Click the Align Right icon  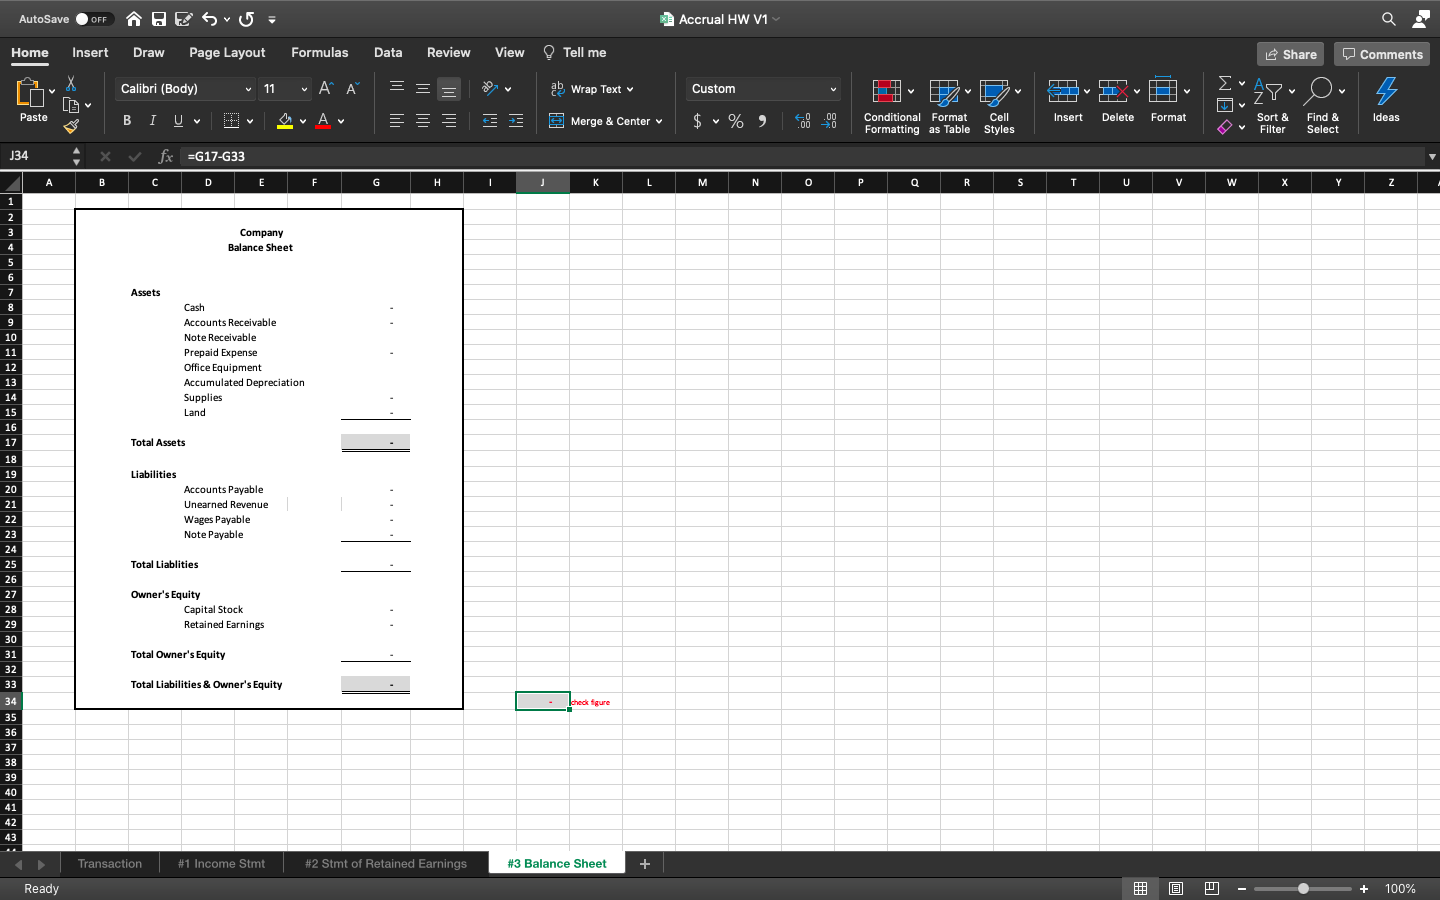(x=449, y=121)
